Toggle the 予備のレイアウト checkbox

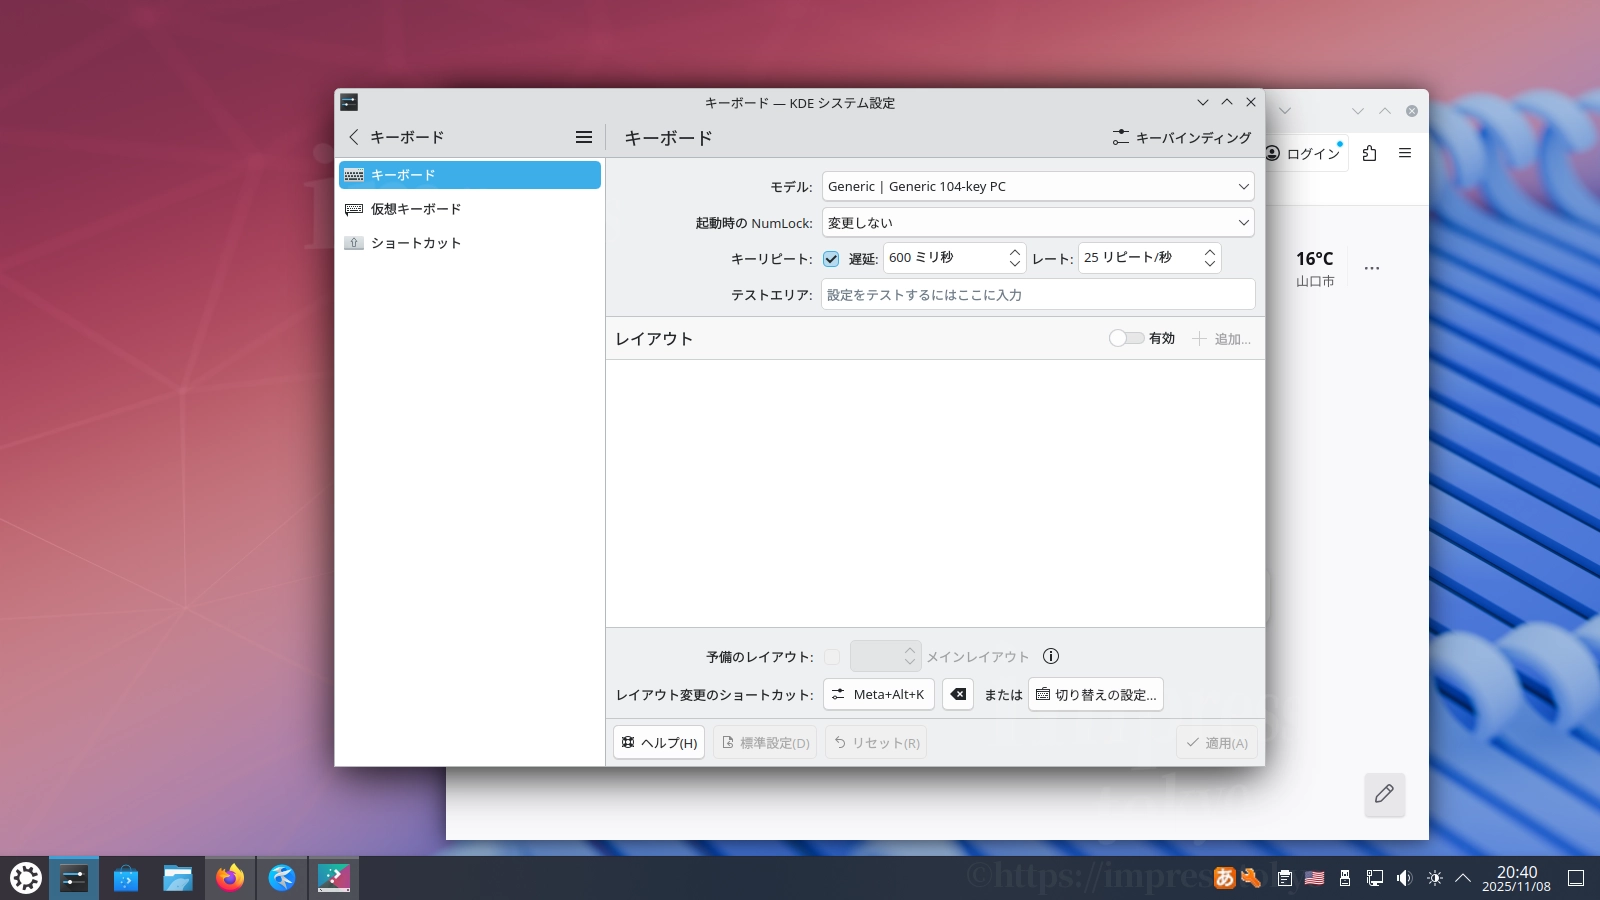tap(832, 657)
